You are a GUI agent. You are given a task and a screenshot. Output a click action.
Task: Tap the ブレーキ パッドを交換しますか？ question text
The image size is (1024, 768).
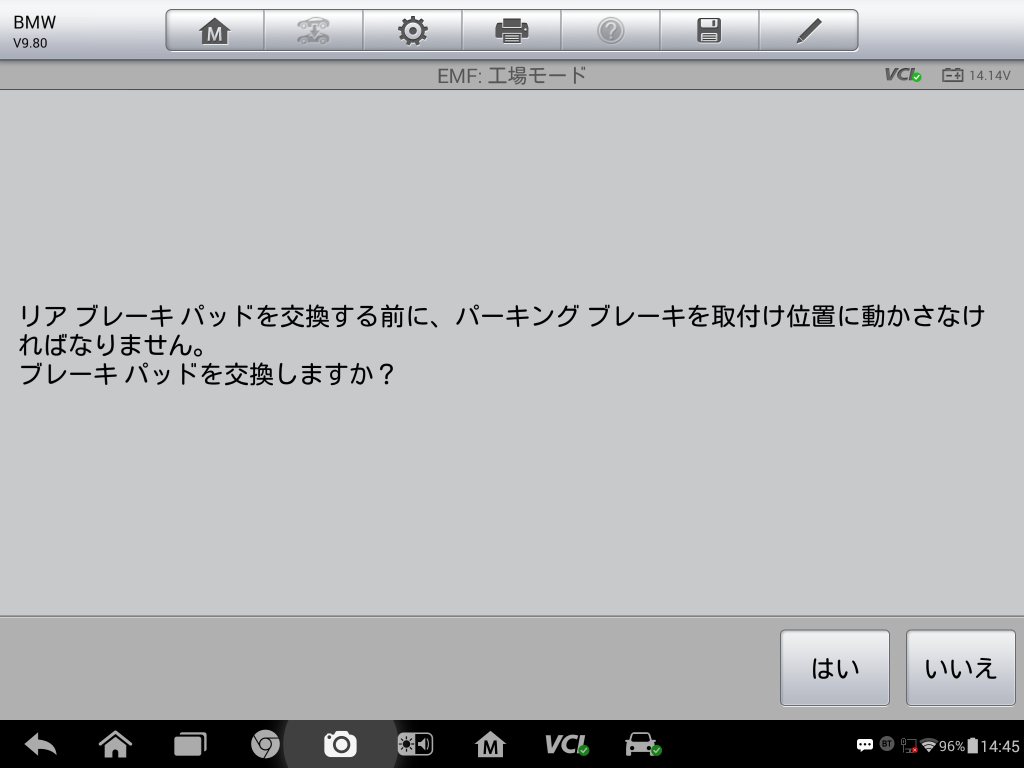pos(207,374)
